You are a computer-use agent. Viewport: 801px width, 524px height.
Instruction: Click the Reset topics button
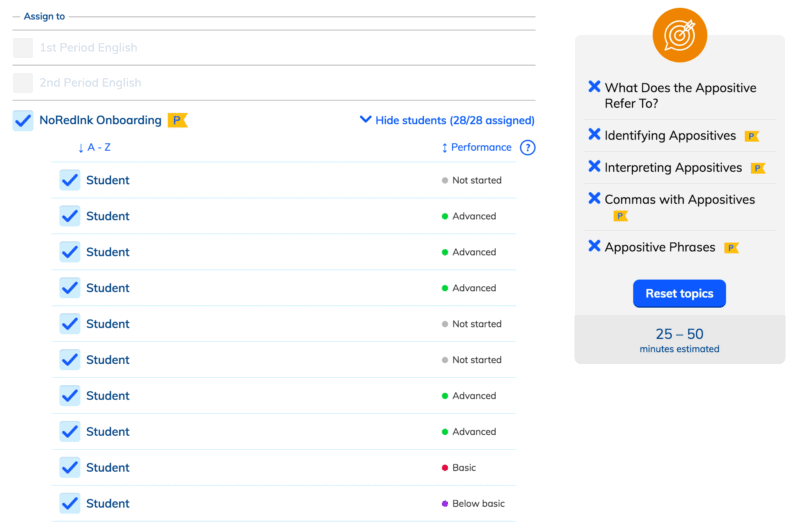[679, 294]
